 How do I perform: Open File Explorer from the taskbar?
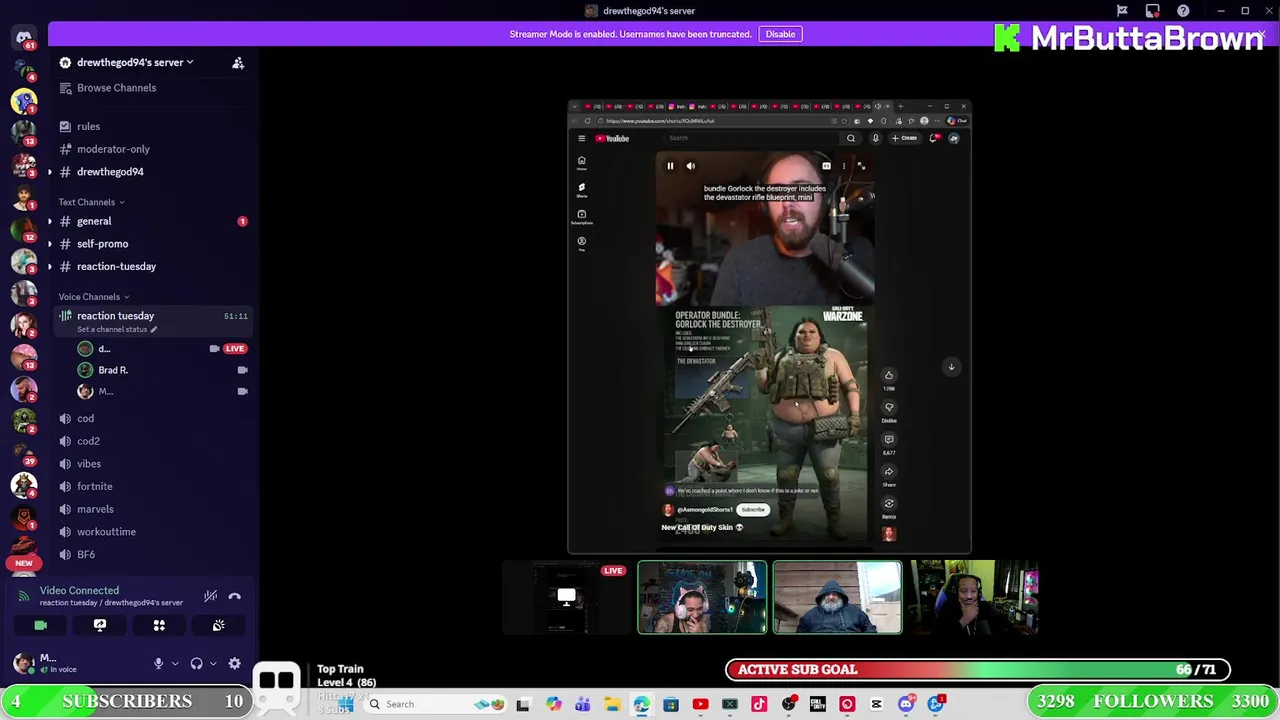point(612,704)
